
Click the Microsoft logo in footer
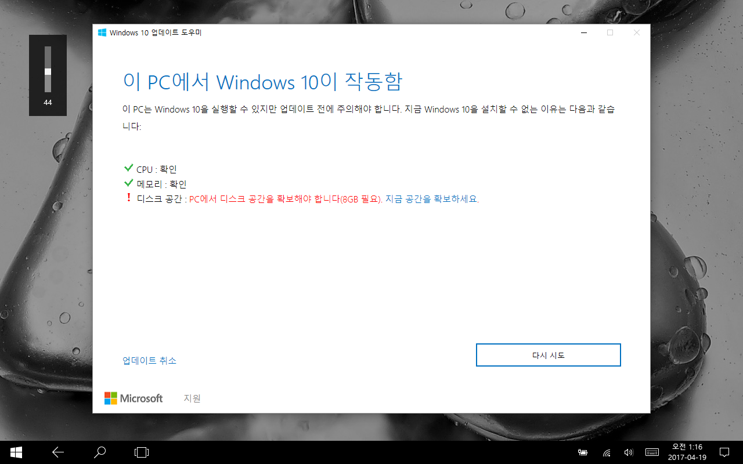click(x=134, y=398)
